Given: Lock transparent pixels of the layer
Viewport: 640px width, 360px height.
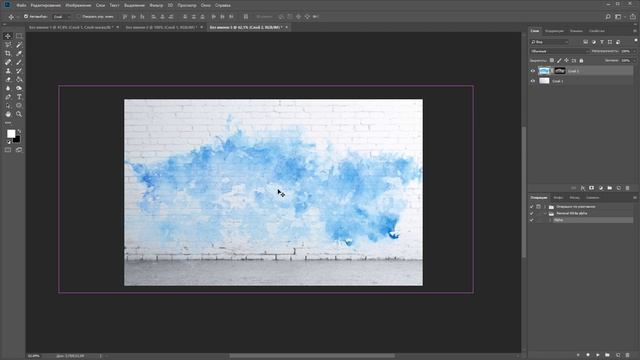Looking at the screenshot, I should click(551, 60).
